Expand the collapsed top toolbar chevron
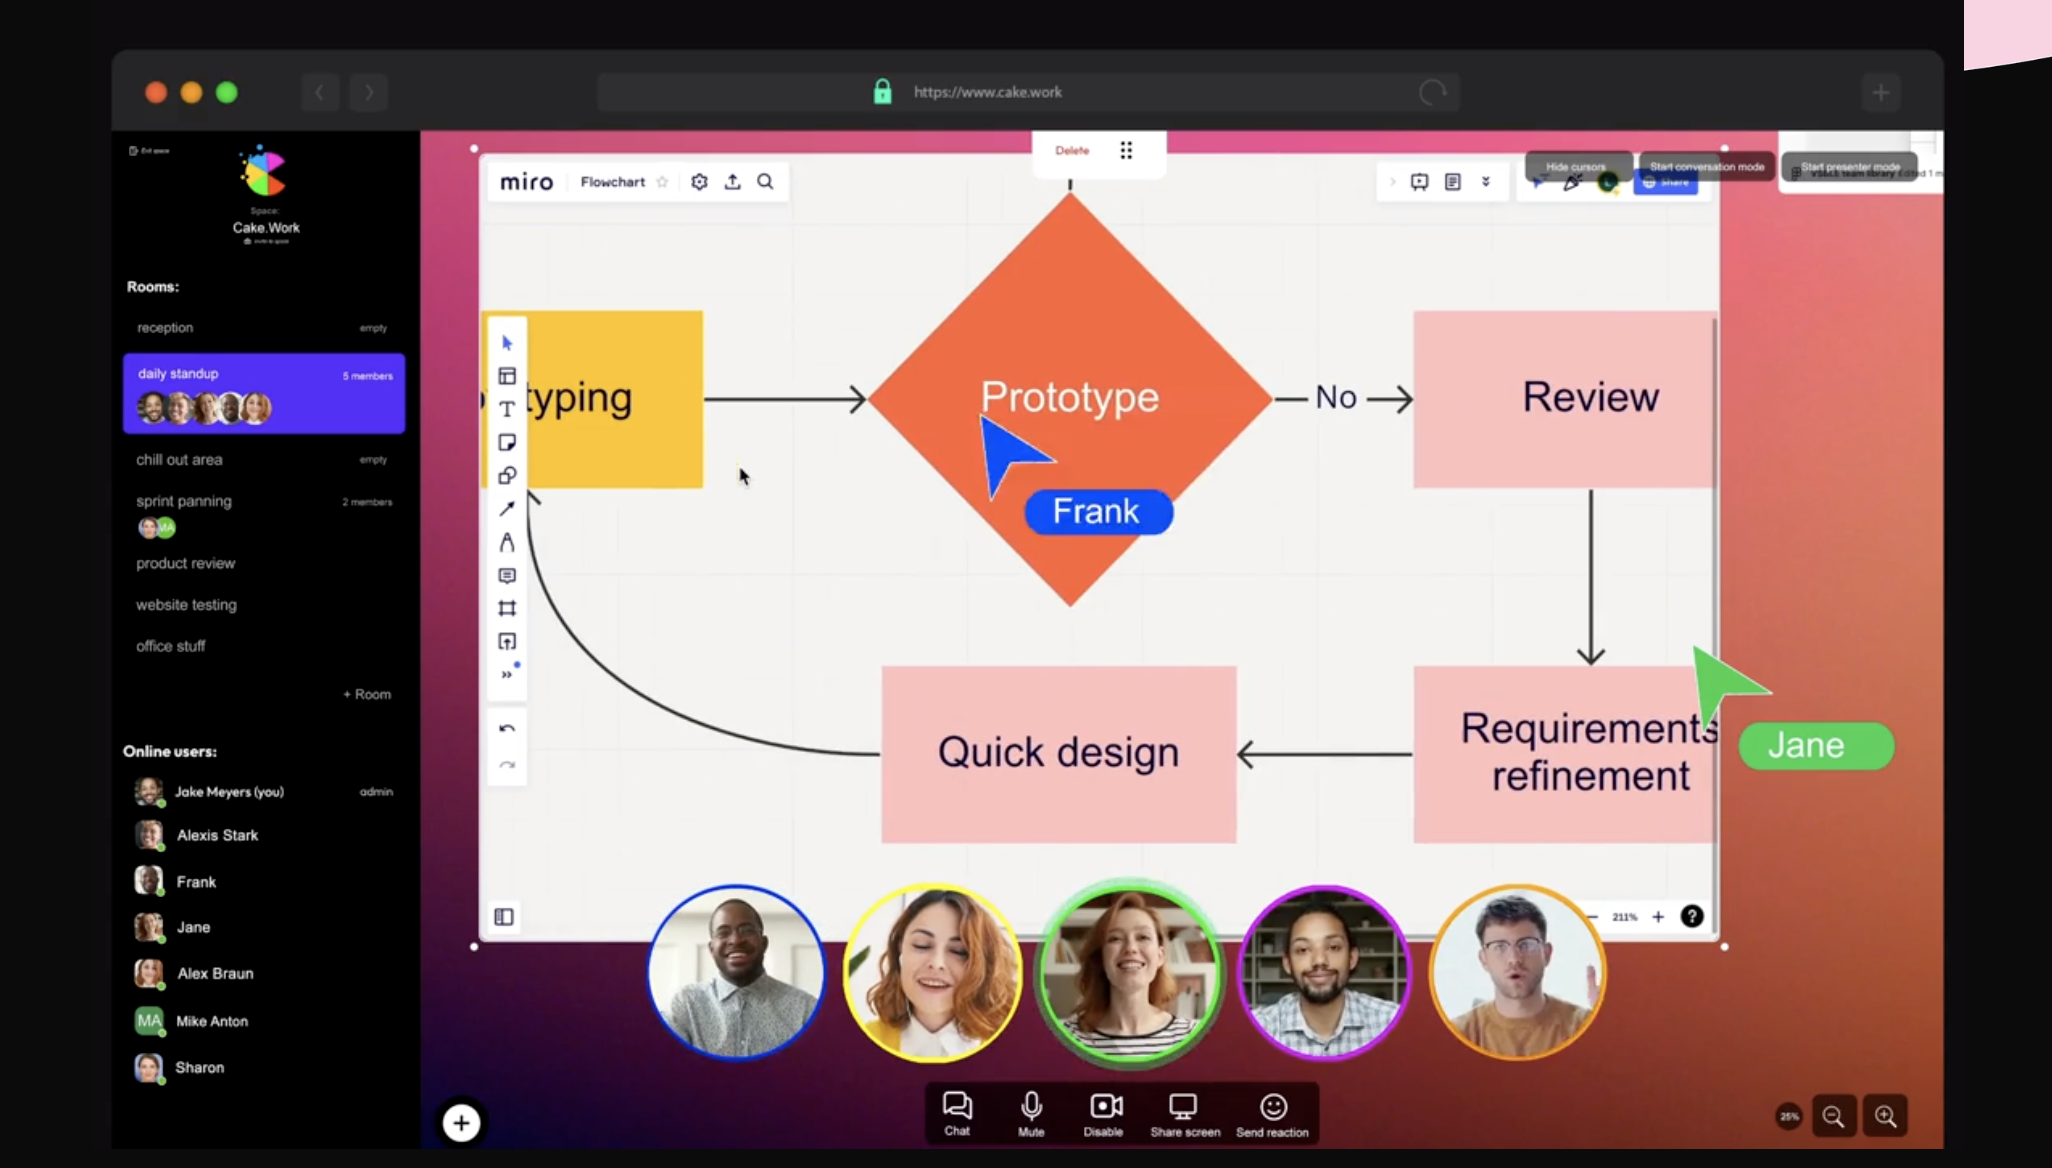The width and height of the screenshot is (2052, 1168). [1392, 182]
